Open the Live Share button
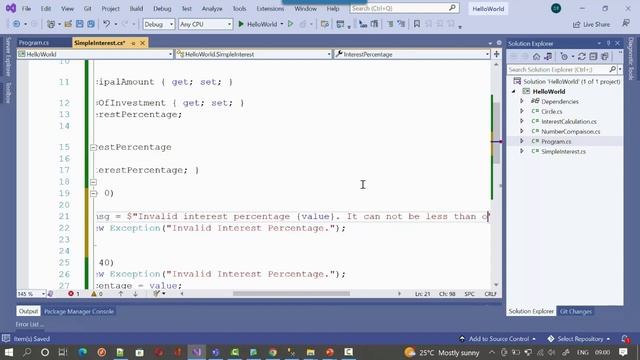This screenshot has width=640, height=360. point(591,24)
